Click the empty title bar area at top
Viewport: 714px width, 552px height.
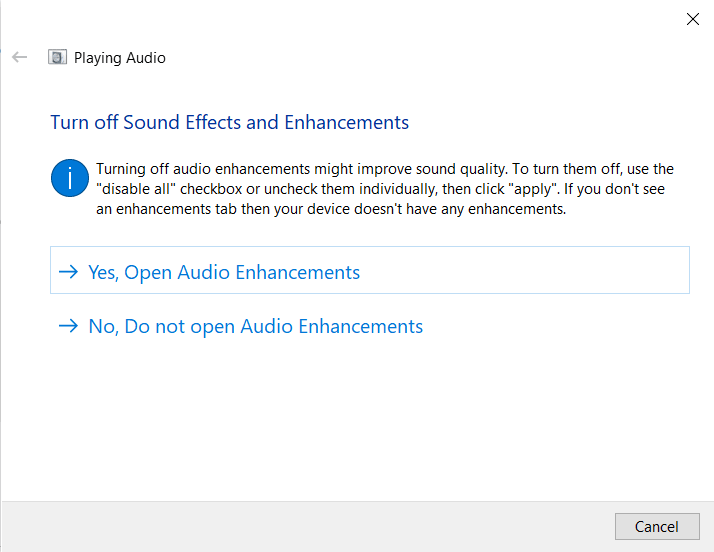350,19
